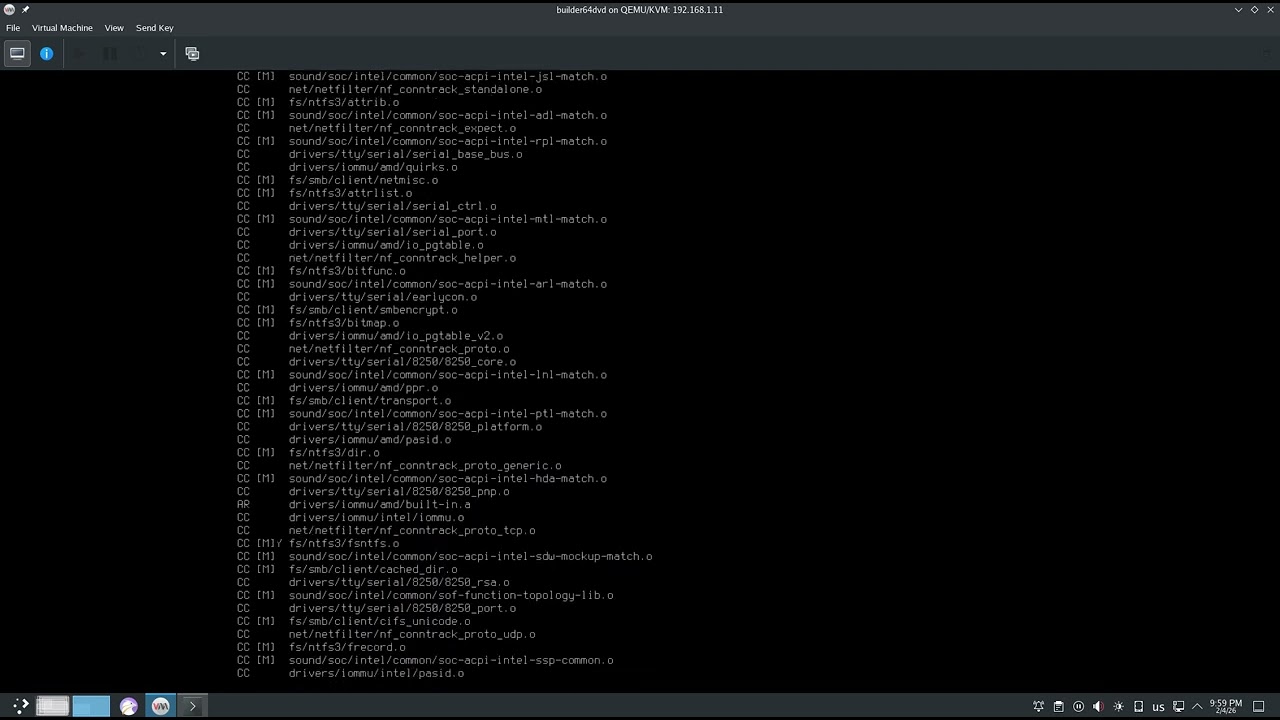
Task: Open the Konsole terminal taskbar entry
Action: (192, 706)
